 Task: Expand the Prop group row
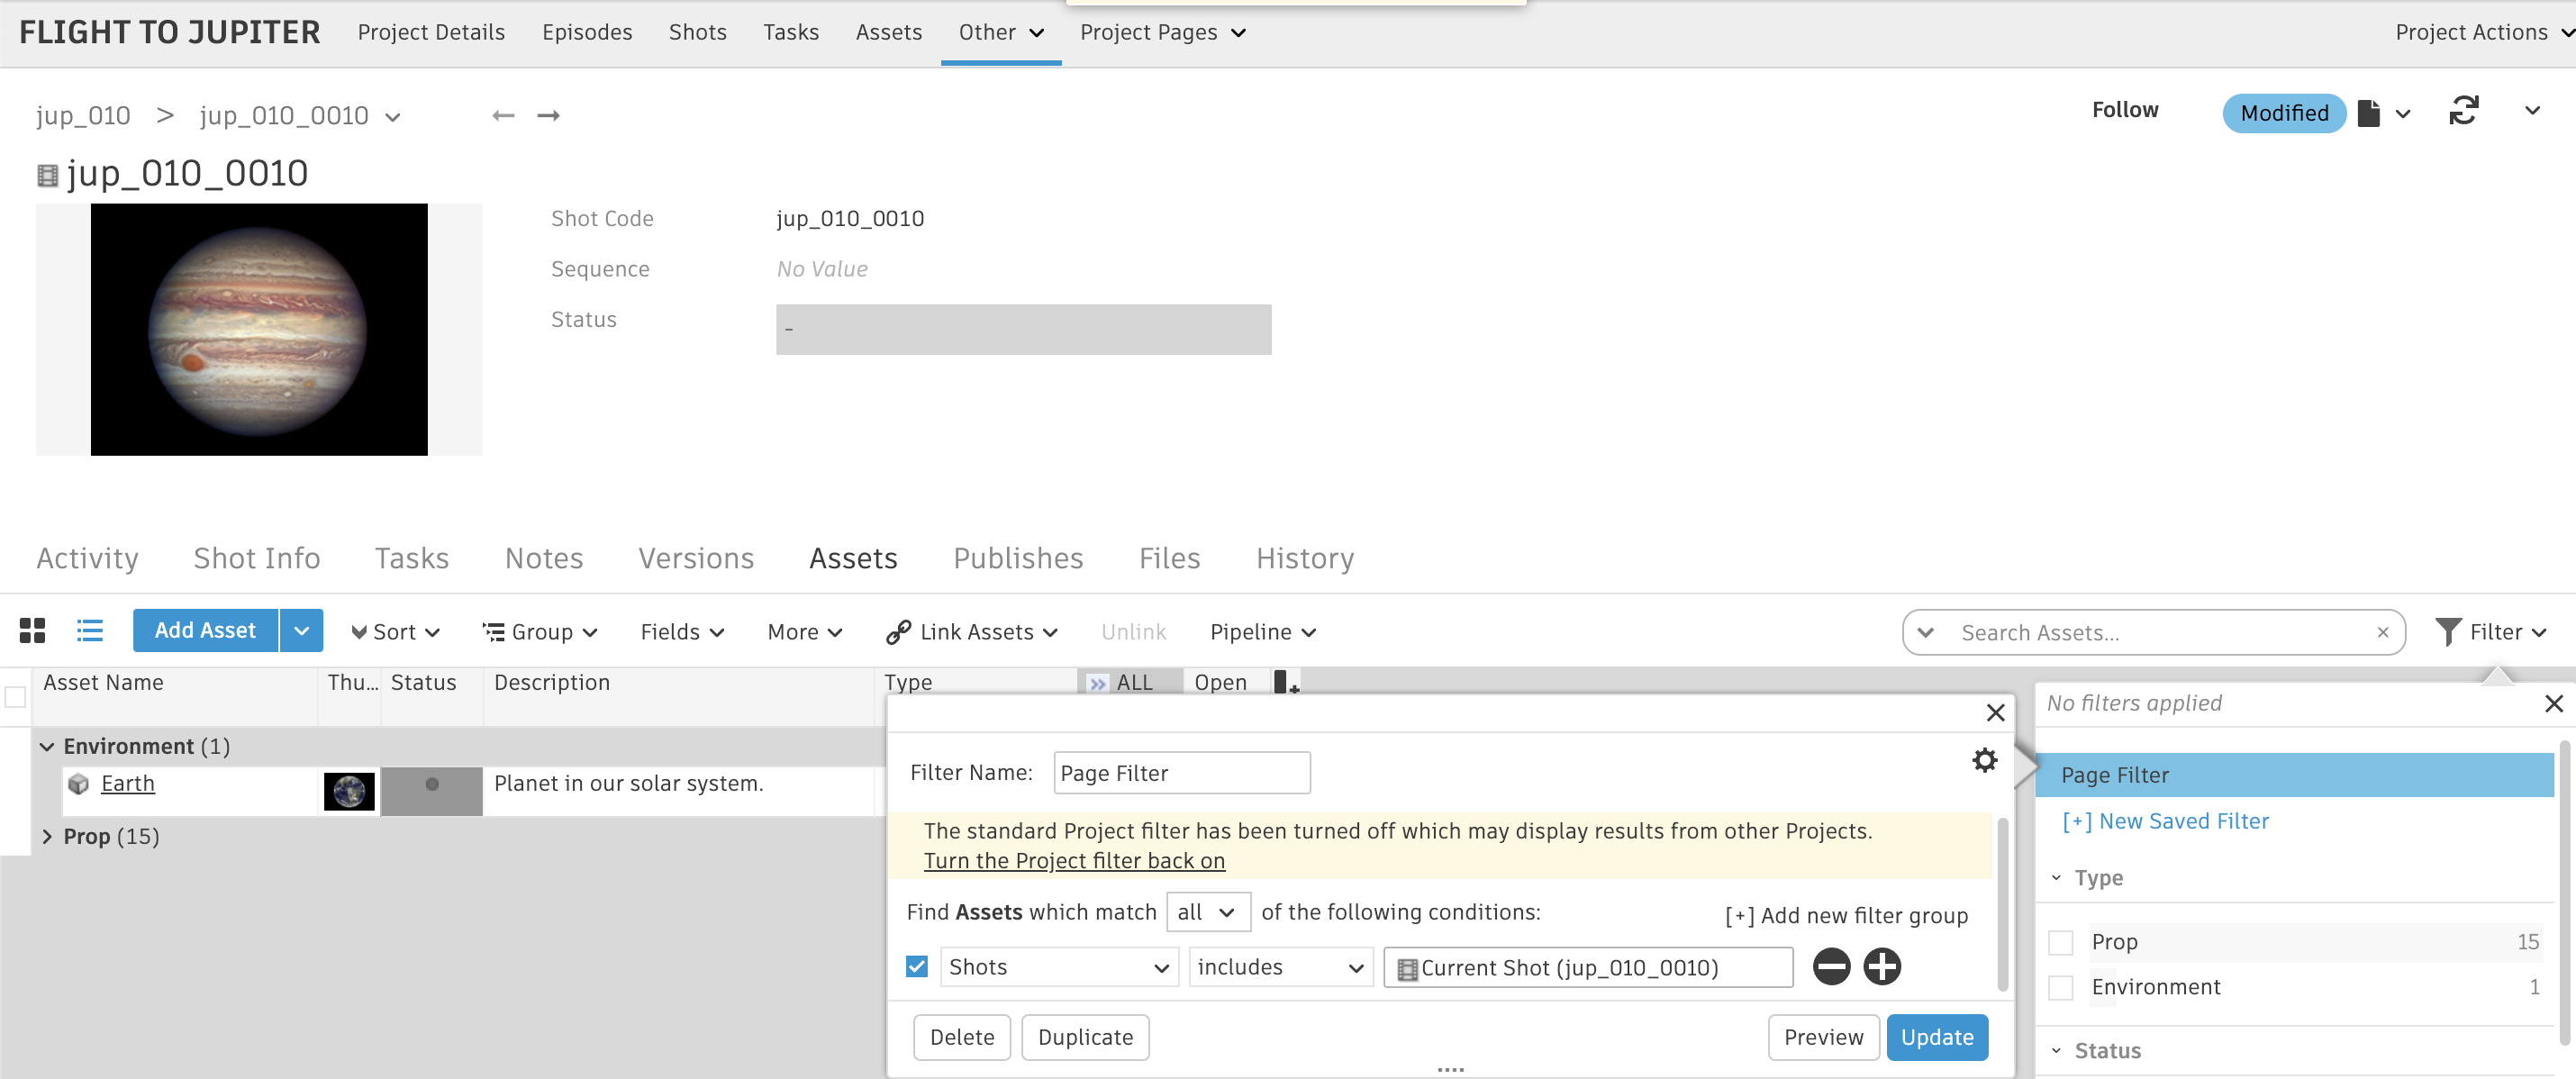[47, 836]
